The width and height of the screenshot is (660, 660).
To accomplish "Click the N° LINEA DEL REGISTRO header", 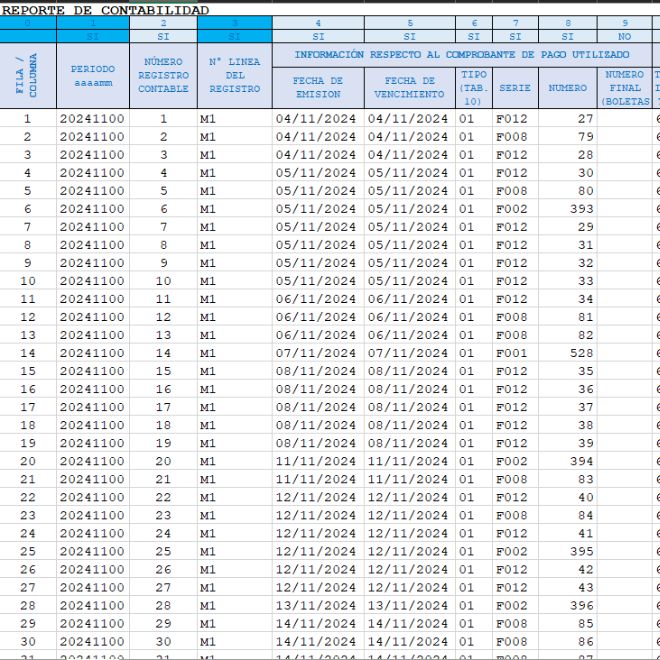I will 234,76.
